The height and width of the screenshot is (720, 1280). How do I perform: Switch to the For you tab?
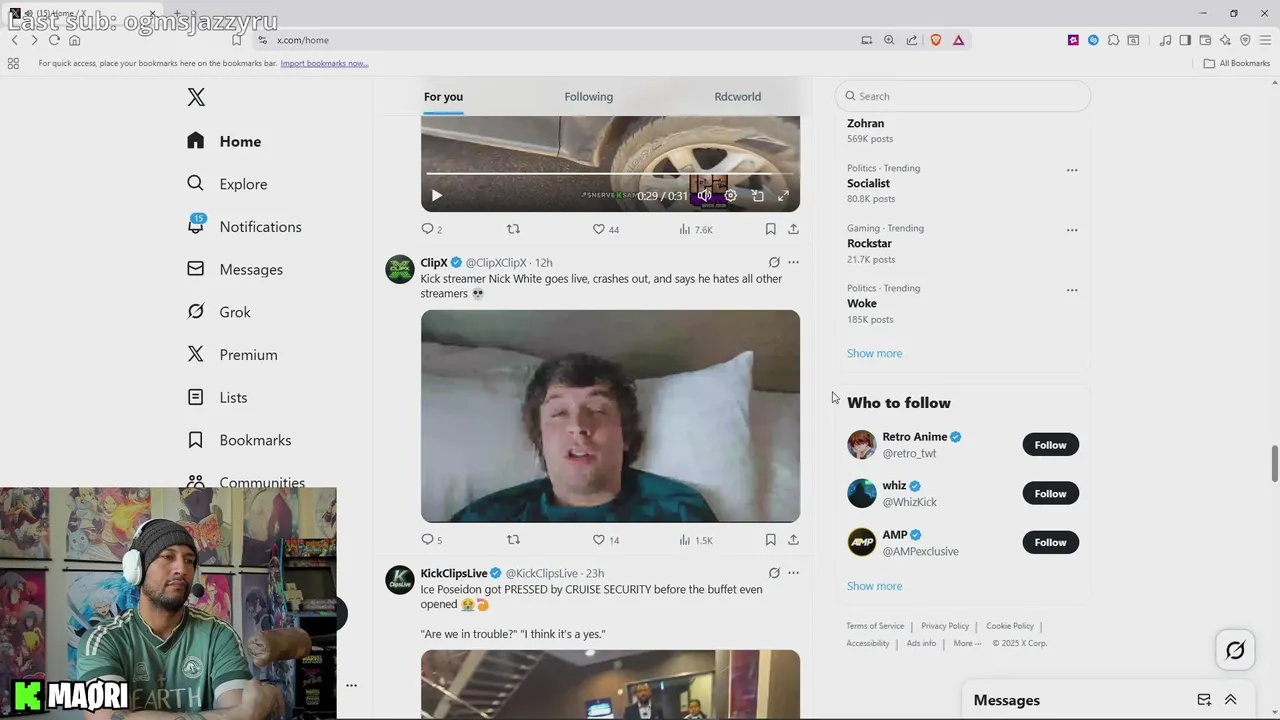tap(443, 97)
